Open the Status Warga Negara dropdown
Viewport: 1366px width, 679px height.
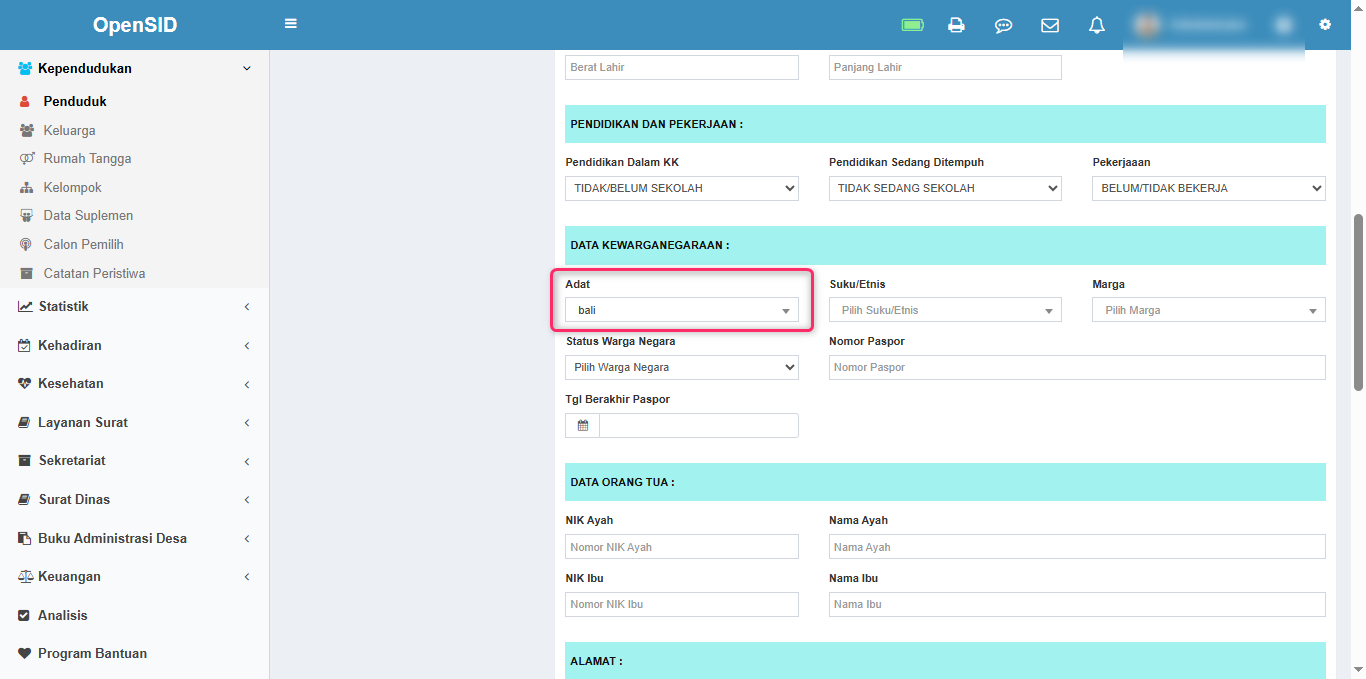point(682,368)
